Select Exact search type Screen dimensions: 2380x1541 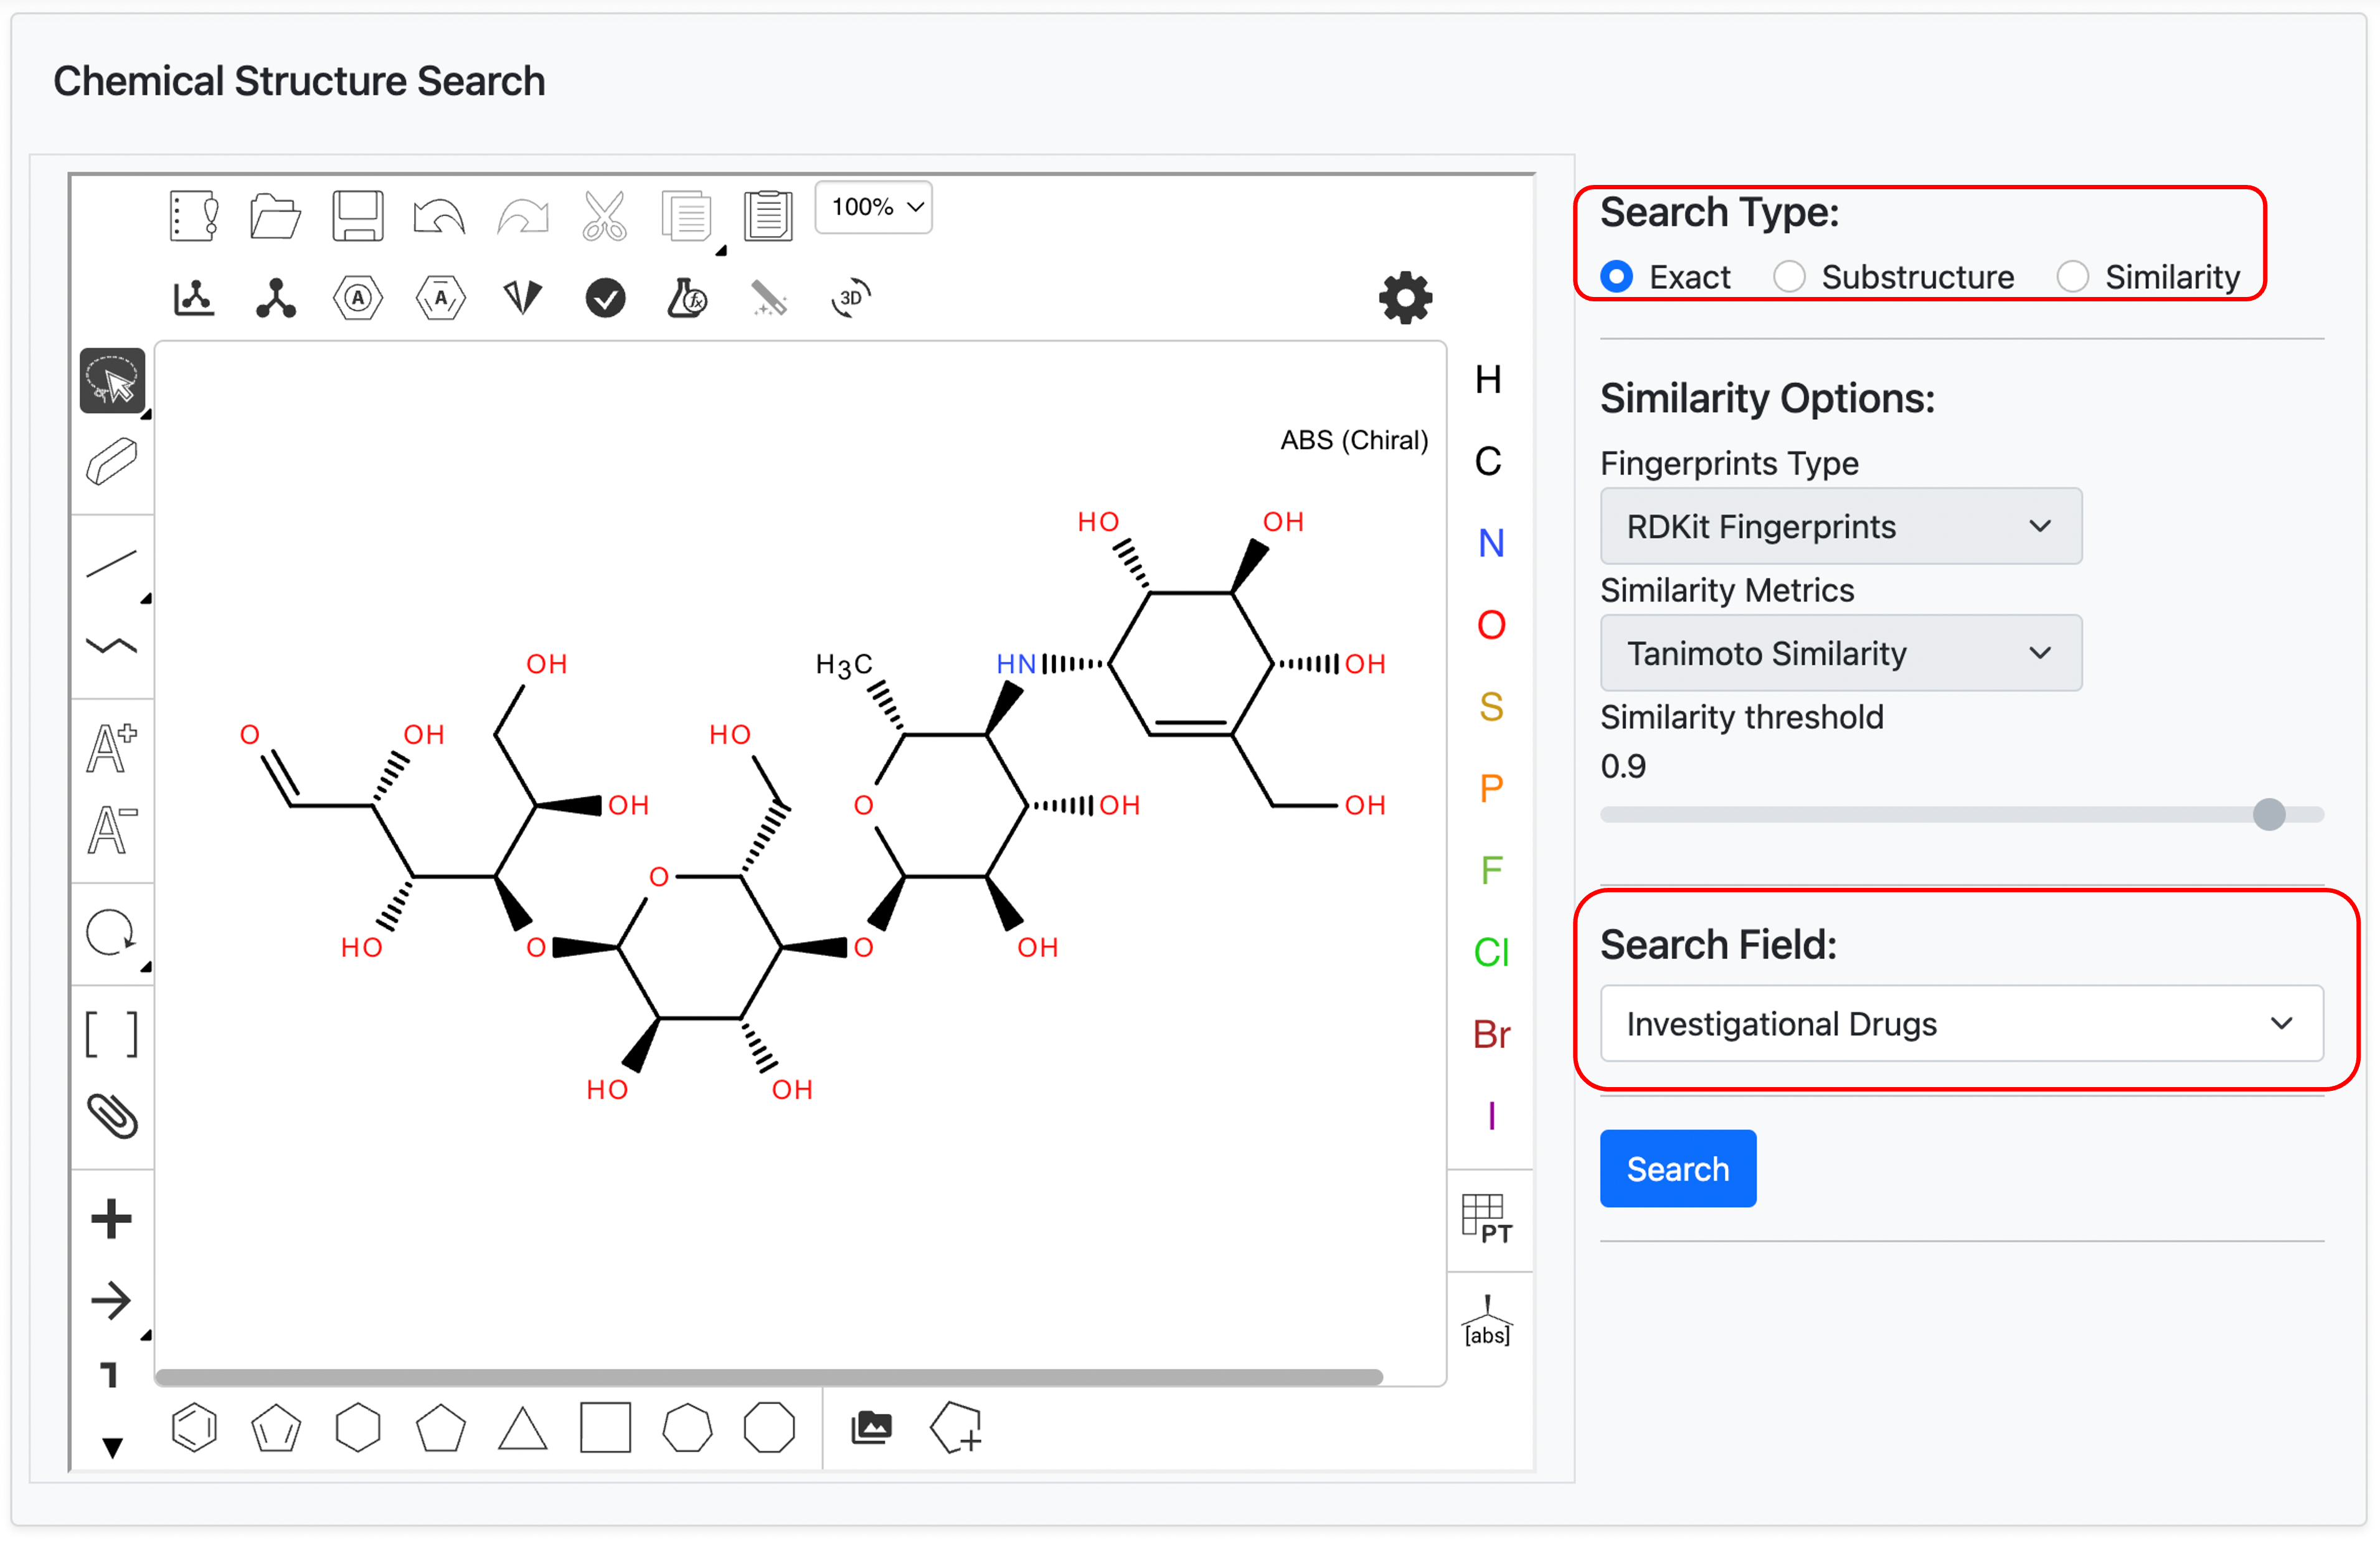(1616, 277)
